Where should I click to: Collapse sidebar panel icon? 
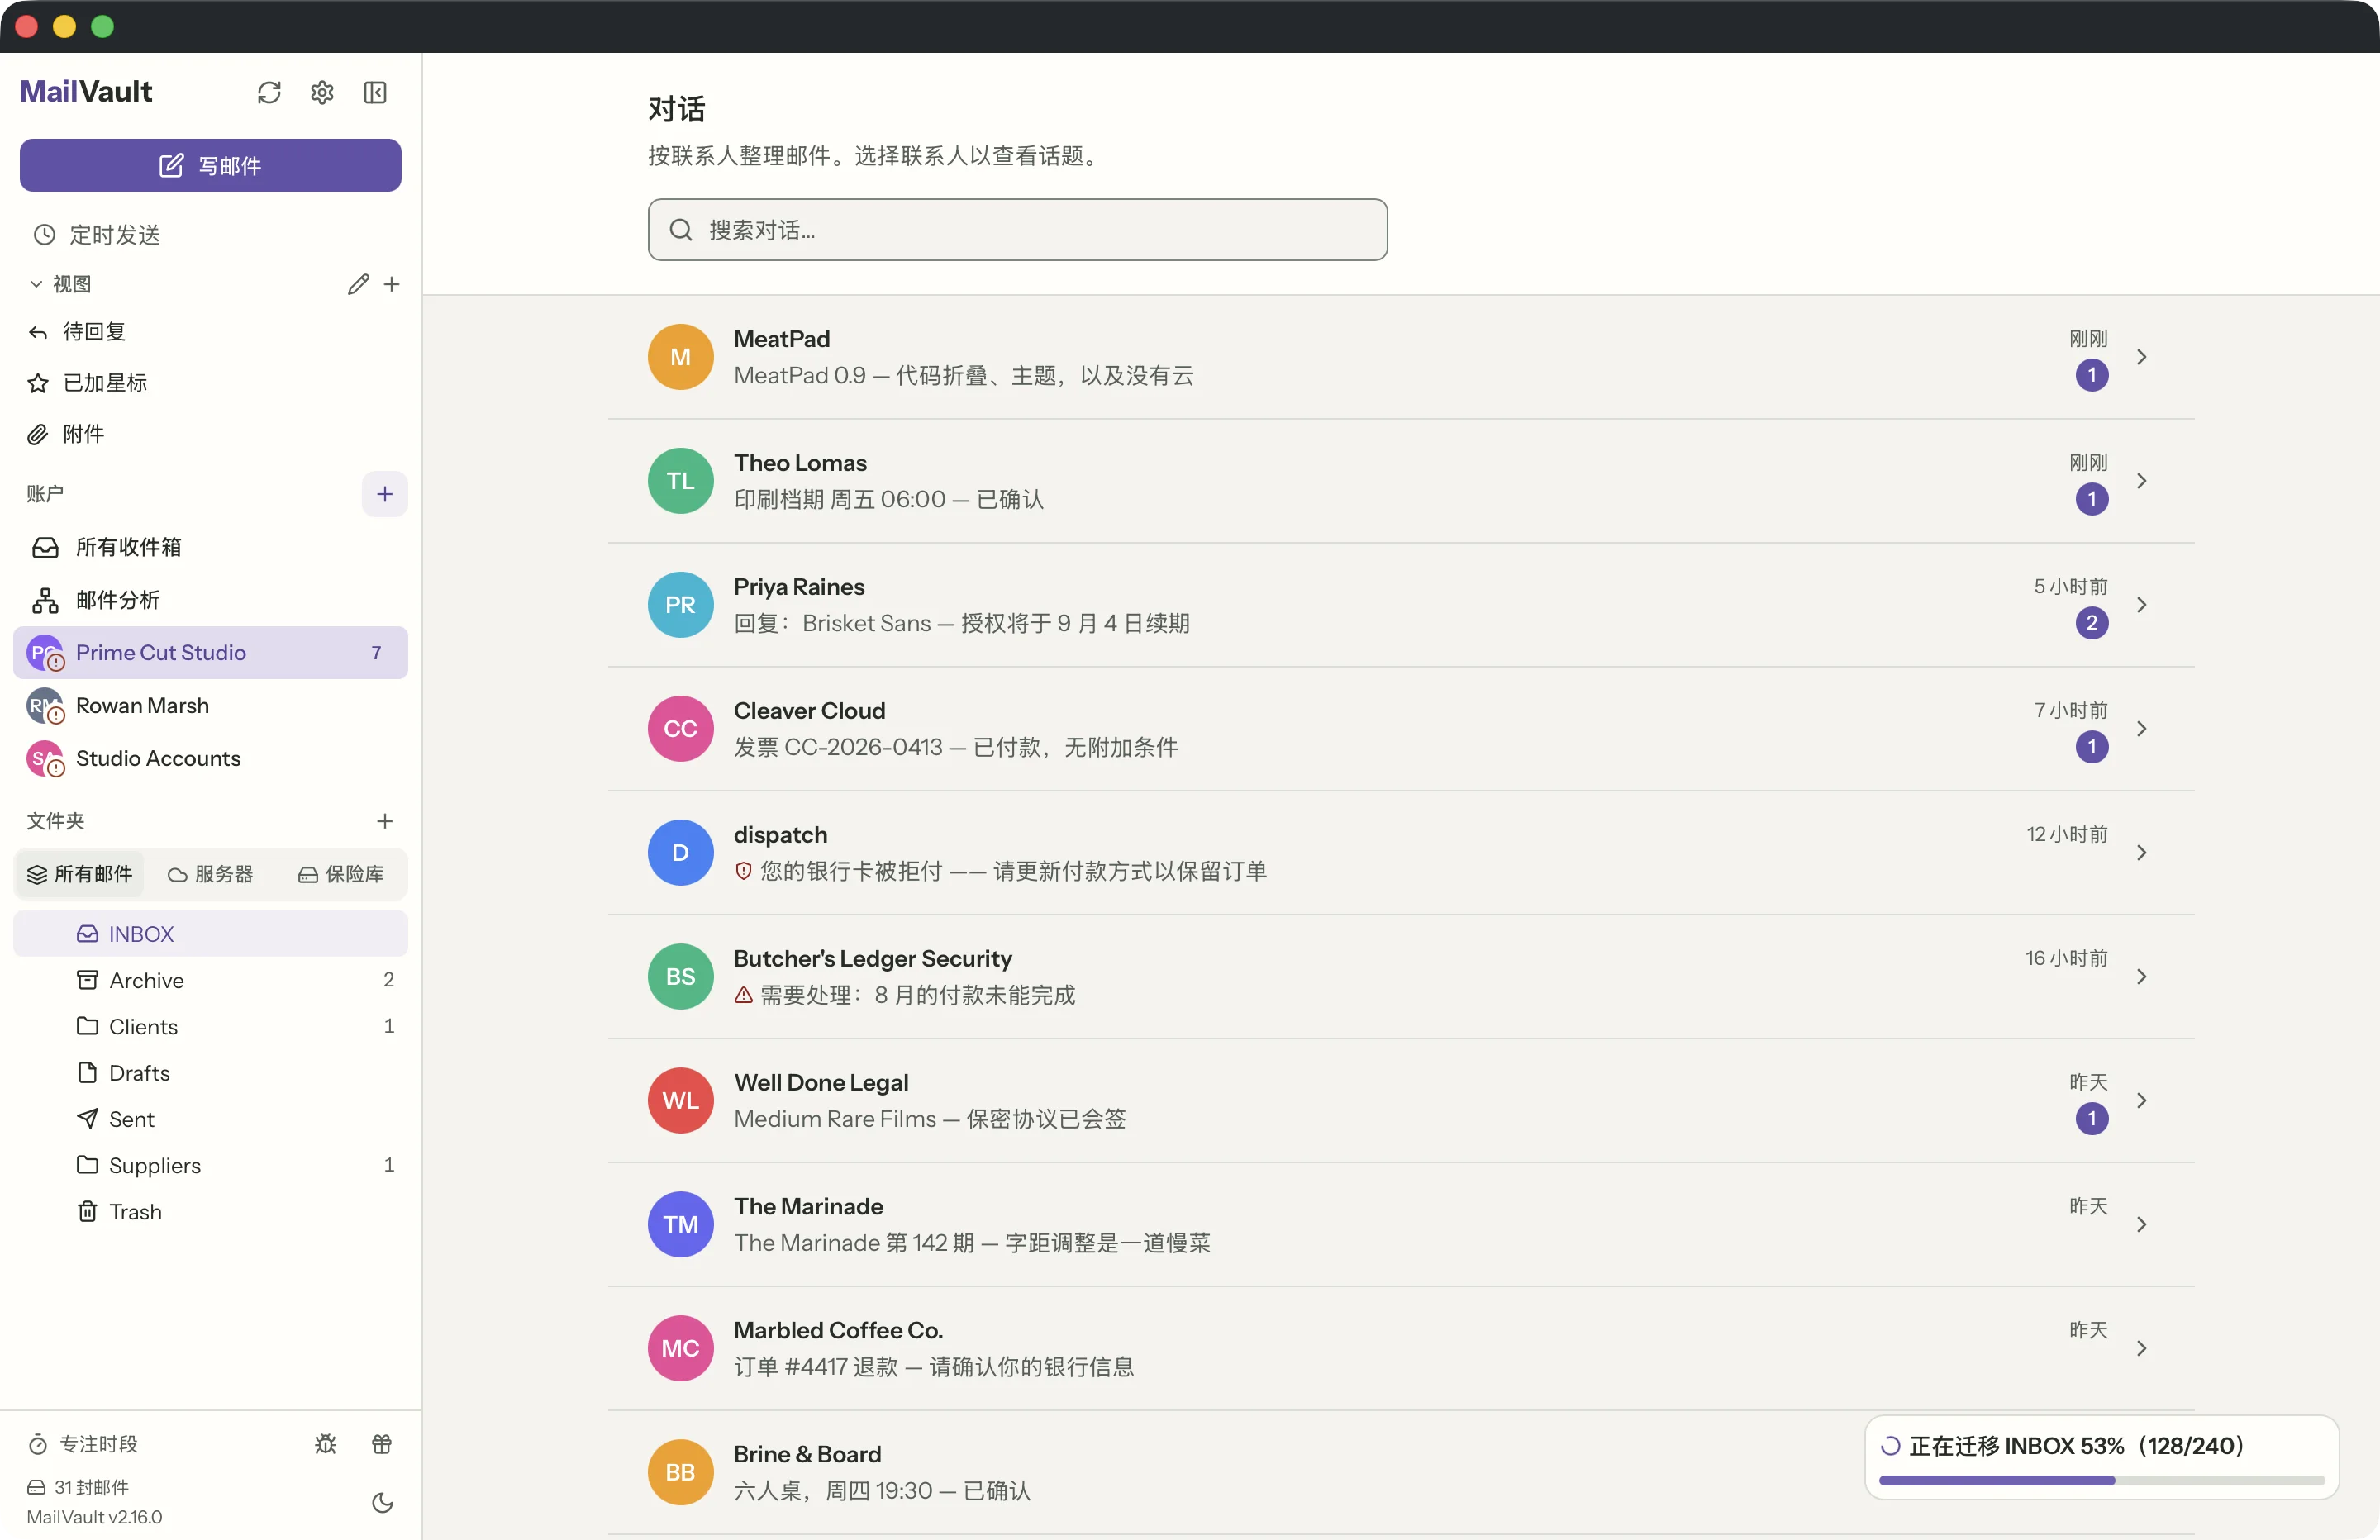pyautogui.click(x=375, y=93)
